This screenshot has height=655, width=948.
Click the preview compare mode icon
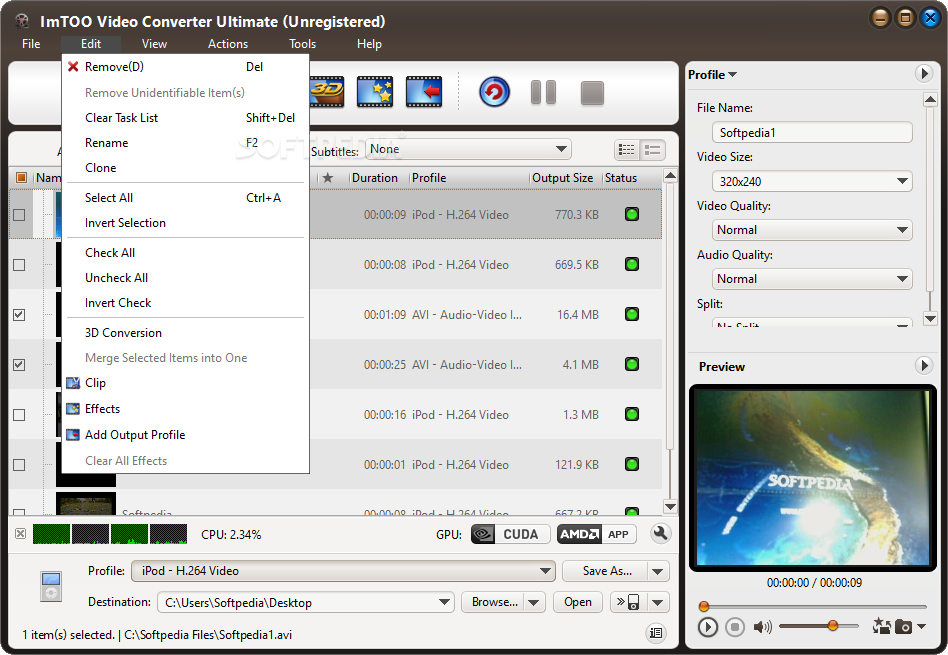881,626
